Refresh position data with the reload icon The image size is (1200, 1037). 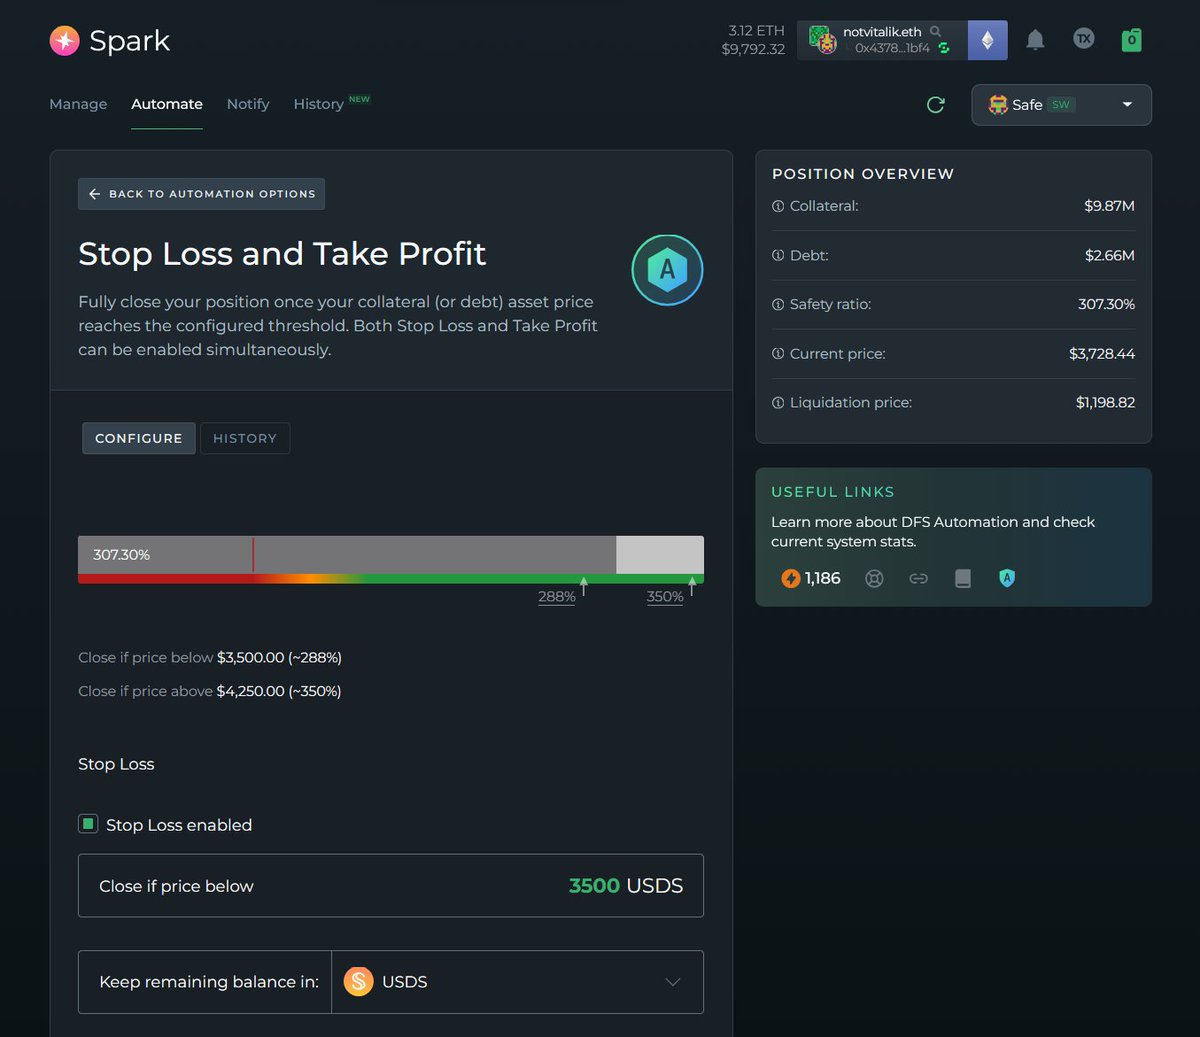point(936,105)
